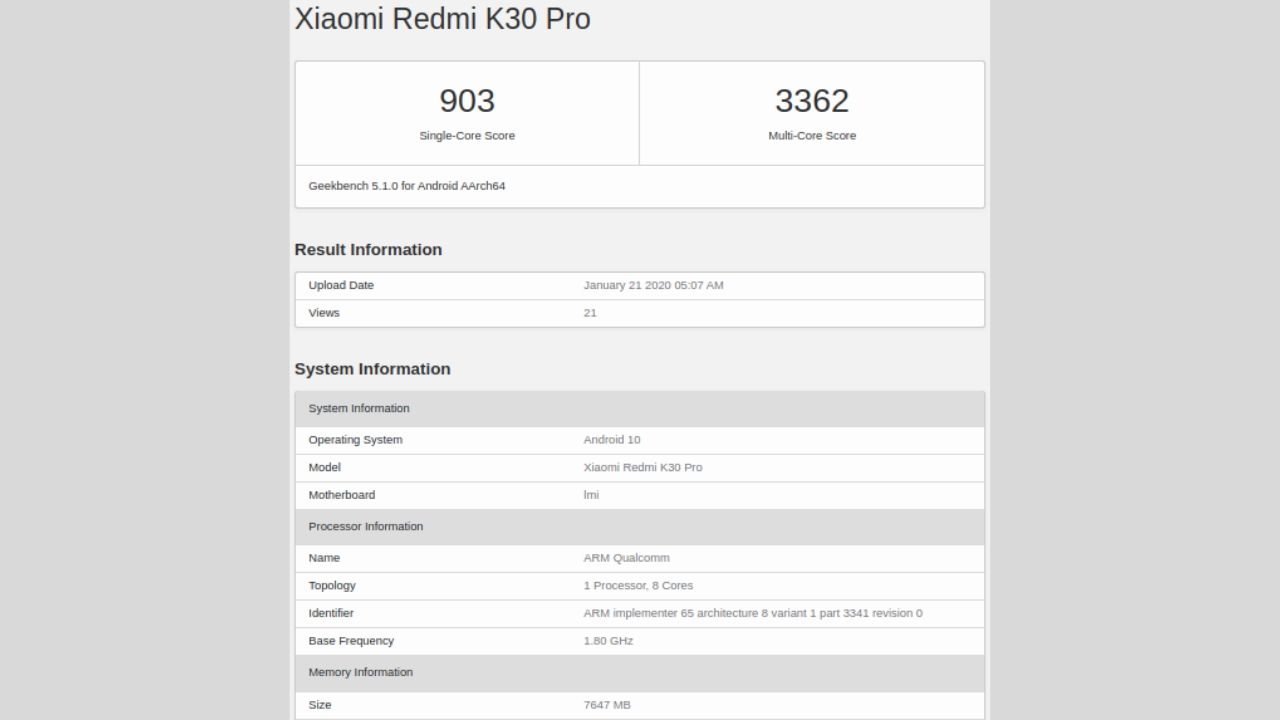This screenshot has width=1280, height=720.
Task: Select the 903 single-core score value
Action: coord(467,100)
